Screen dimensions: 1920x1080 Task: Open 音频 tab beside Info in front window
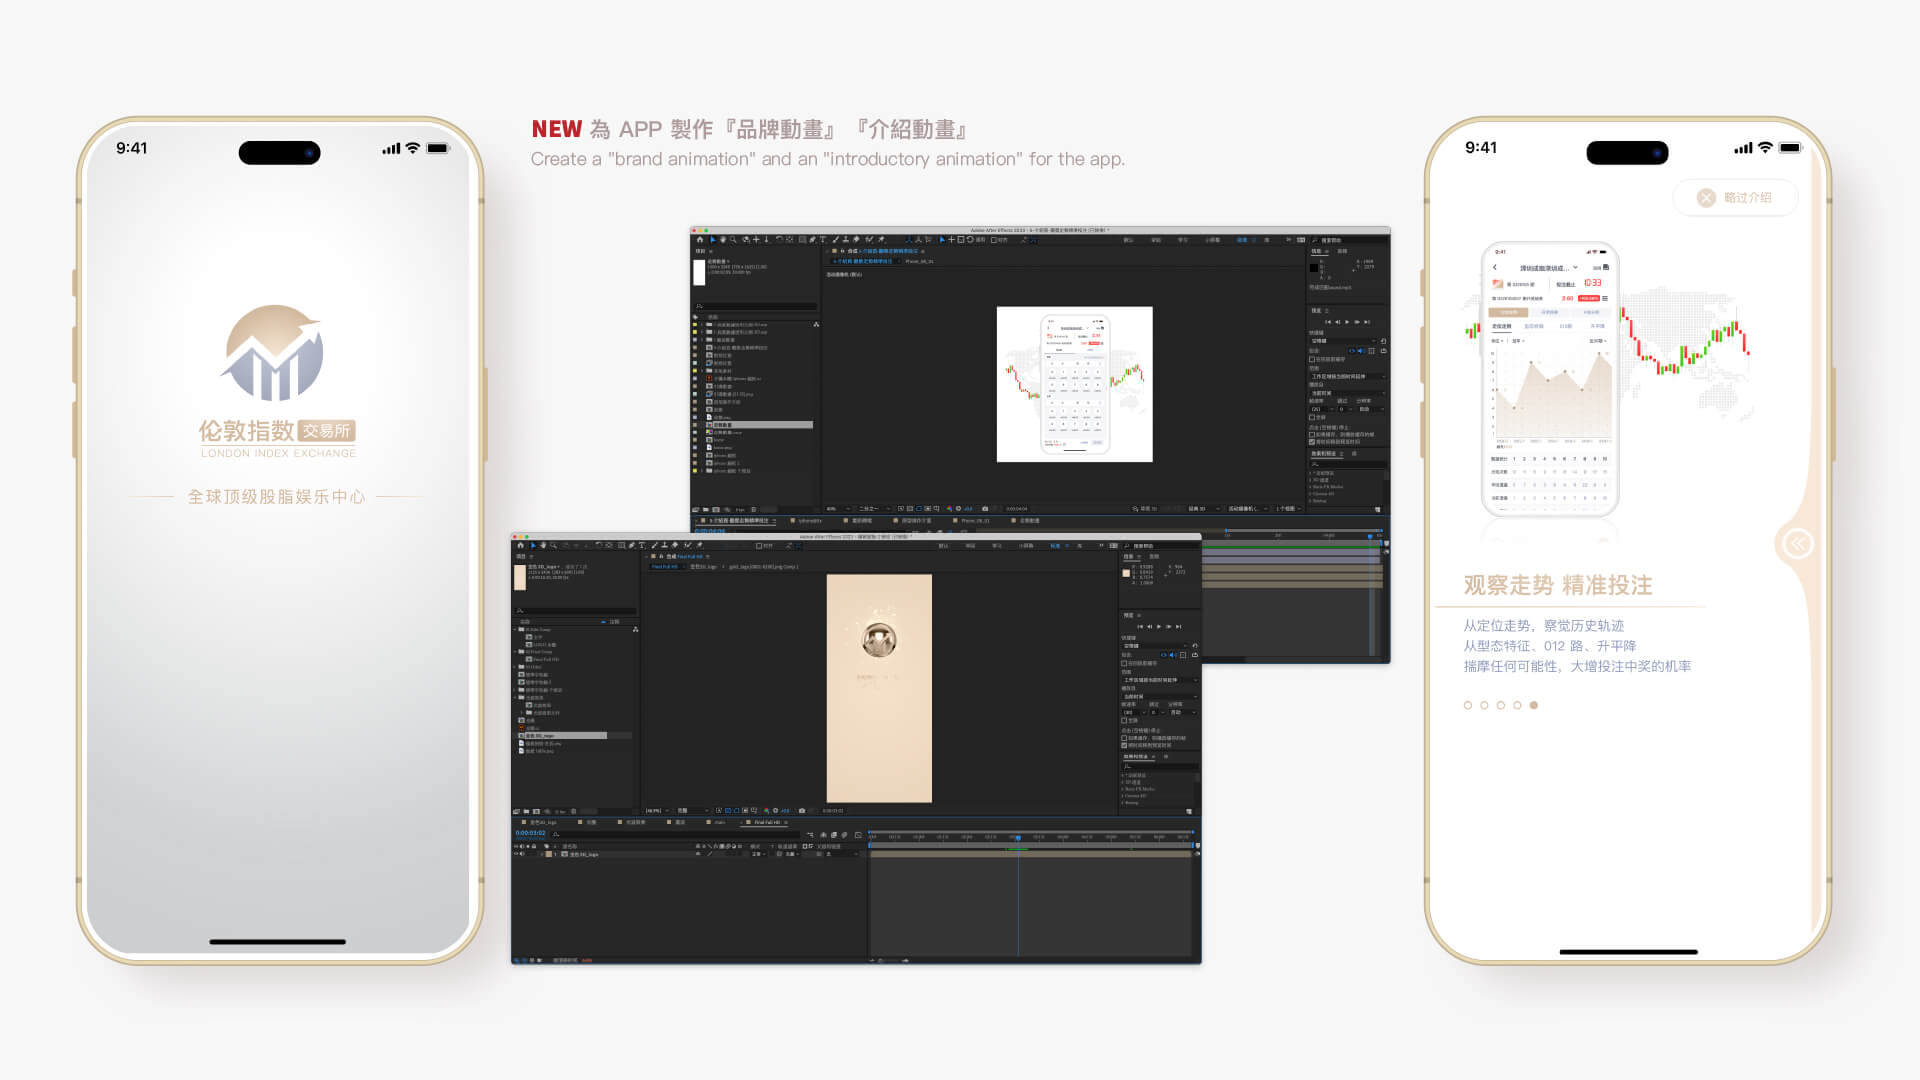pos(1154,556)
